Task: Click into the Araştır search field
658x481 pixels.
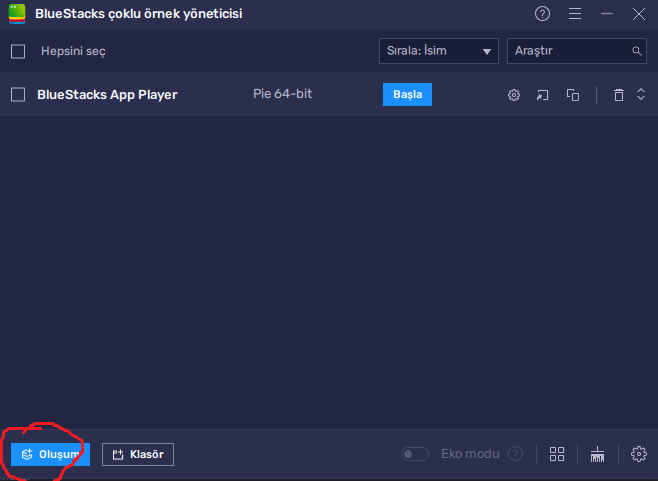Action: (577, 51)
